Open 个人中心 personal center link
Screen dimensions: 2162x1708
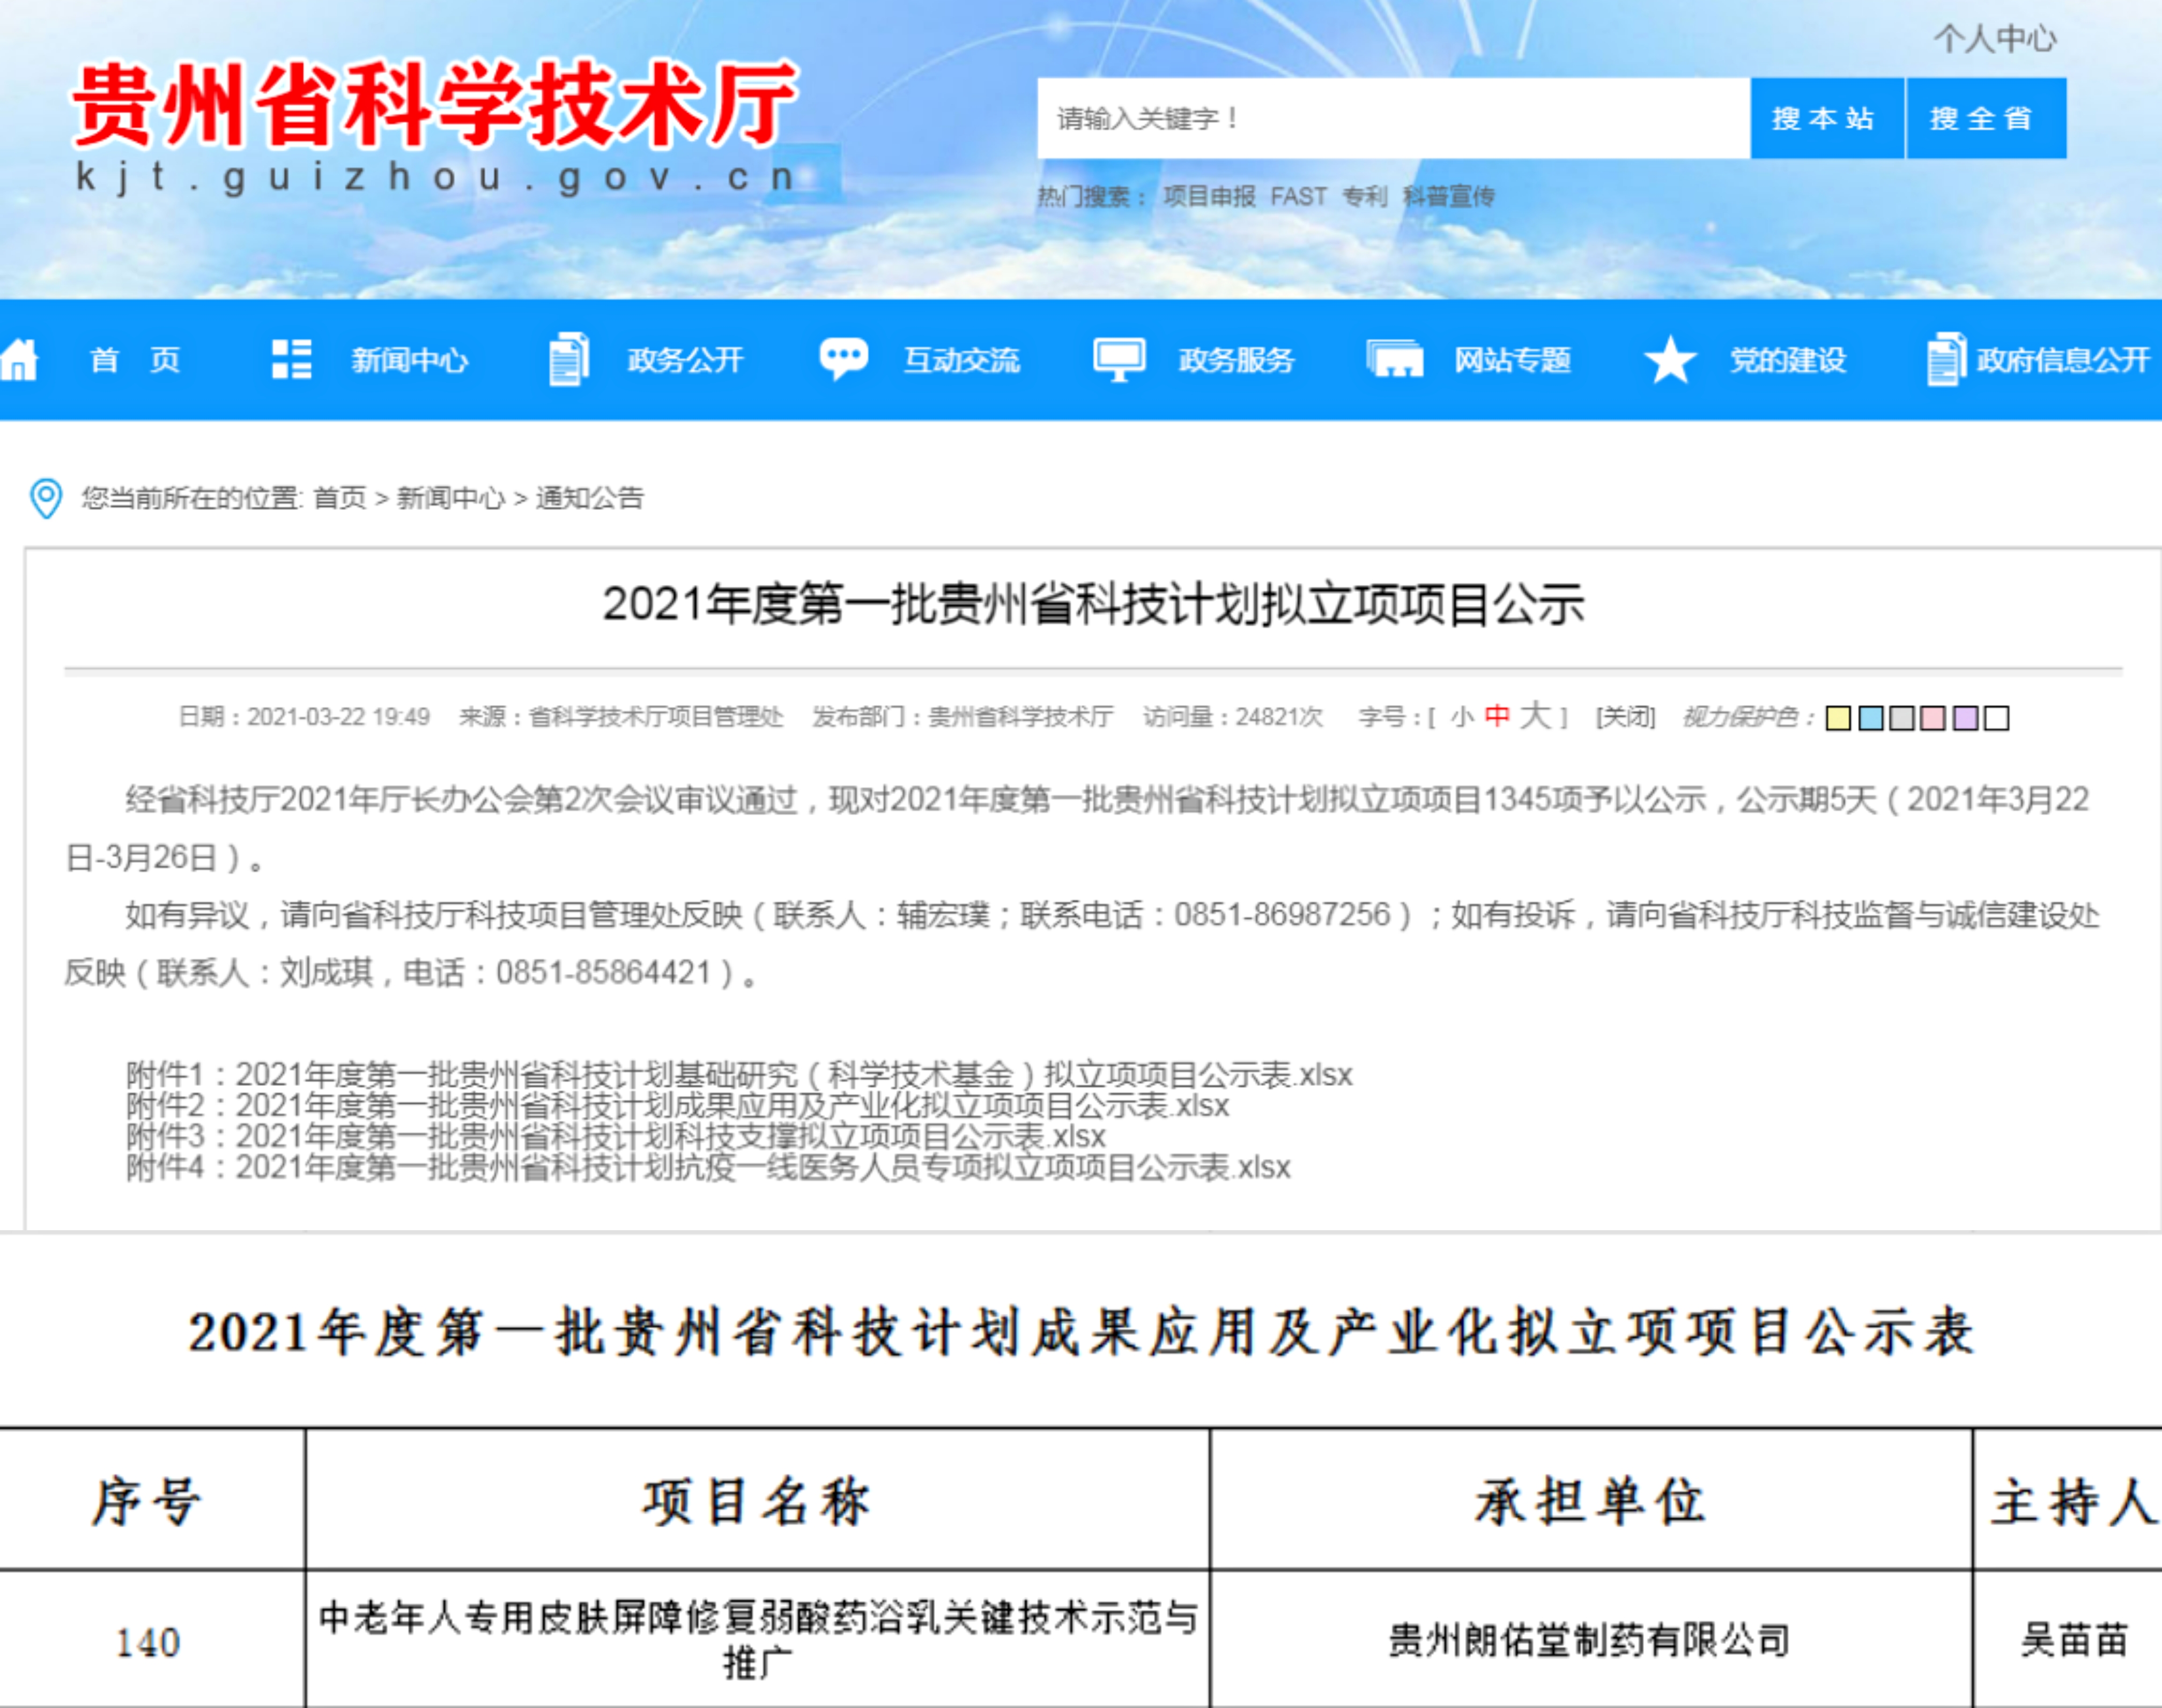click(x=1994, y=39)
